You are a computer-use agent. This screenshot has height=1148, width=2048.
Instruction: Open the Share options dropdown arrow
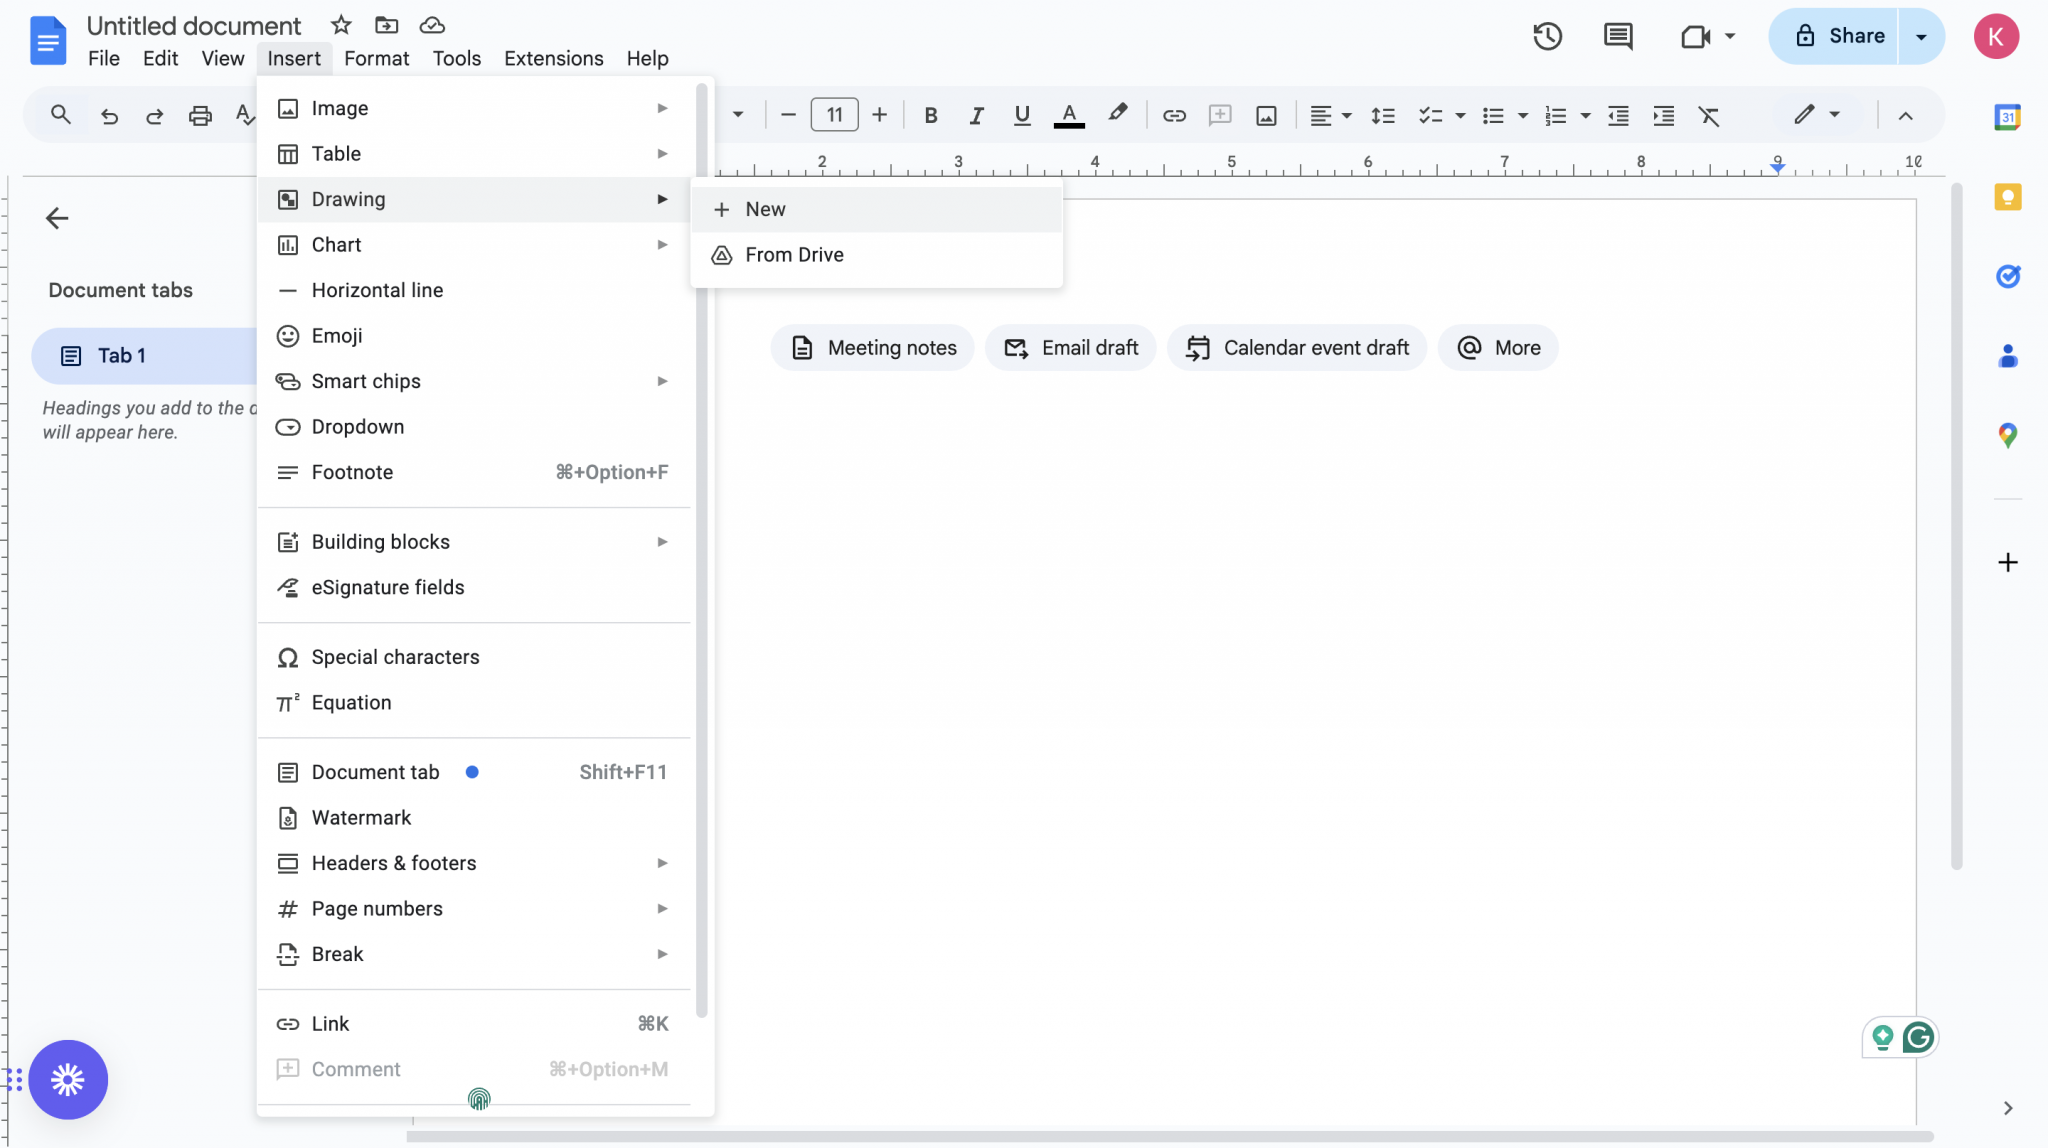click(x=1920, y=36)
